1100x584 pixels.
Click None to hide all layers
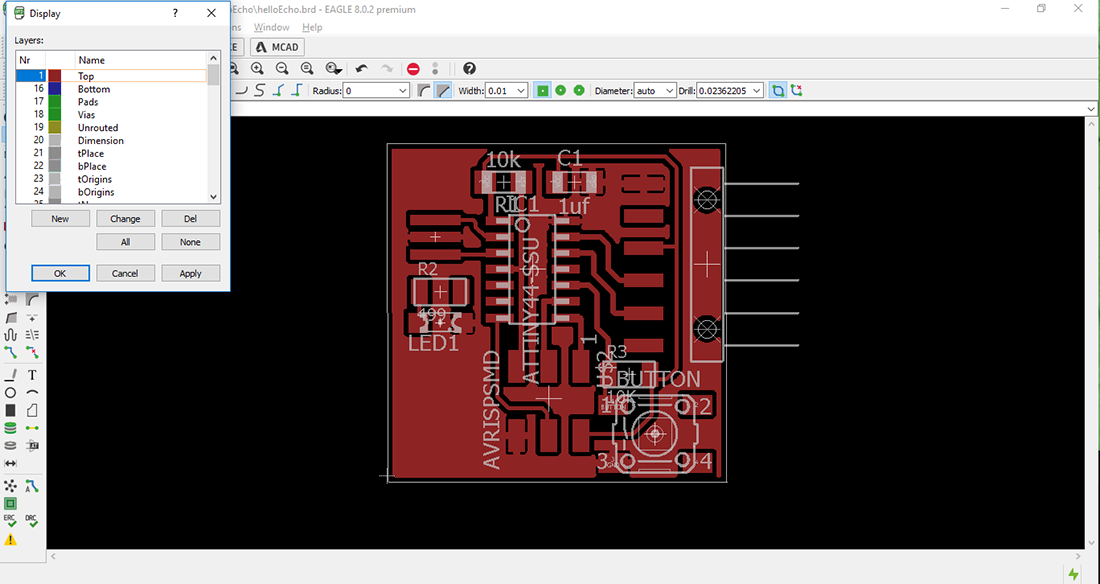[191, 242]
